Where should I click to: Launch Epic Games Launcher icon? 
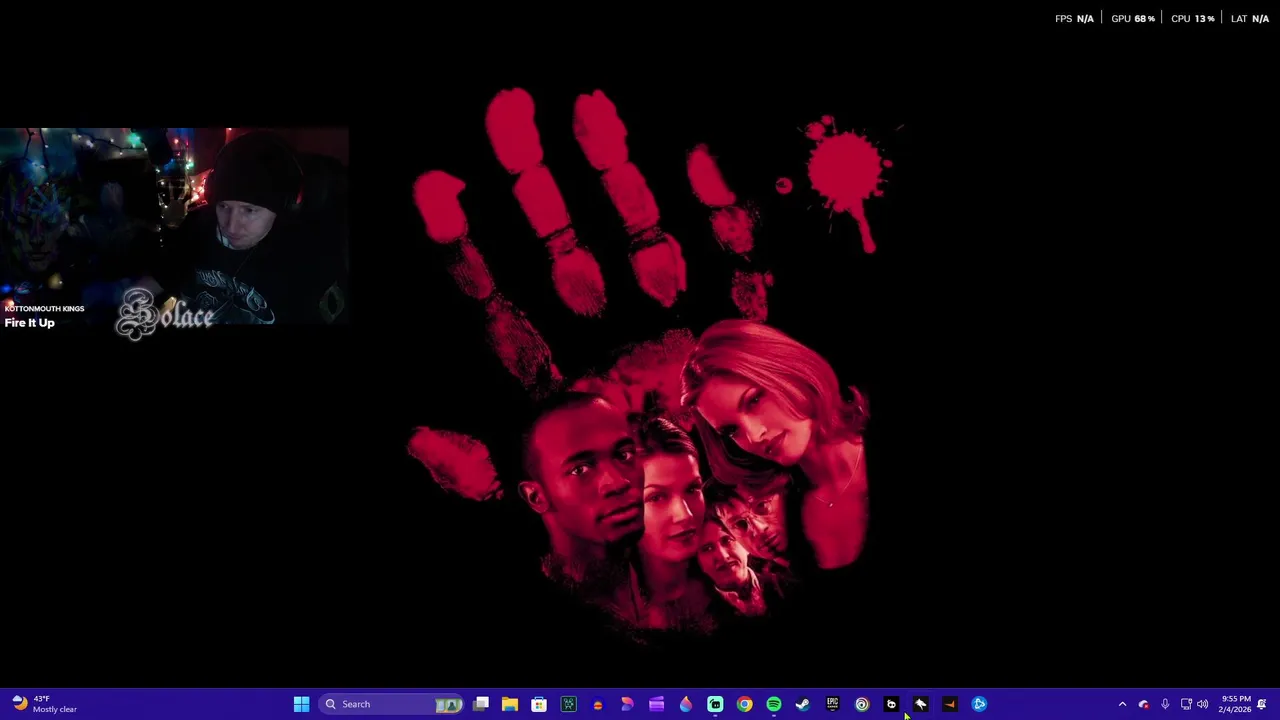[x=832, y=704]
